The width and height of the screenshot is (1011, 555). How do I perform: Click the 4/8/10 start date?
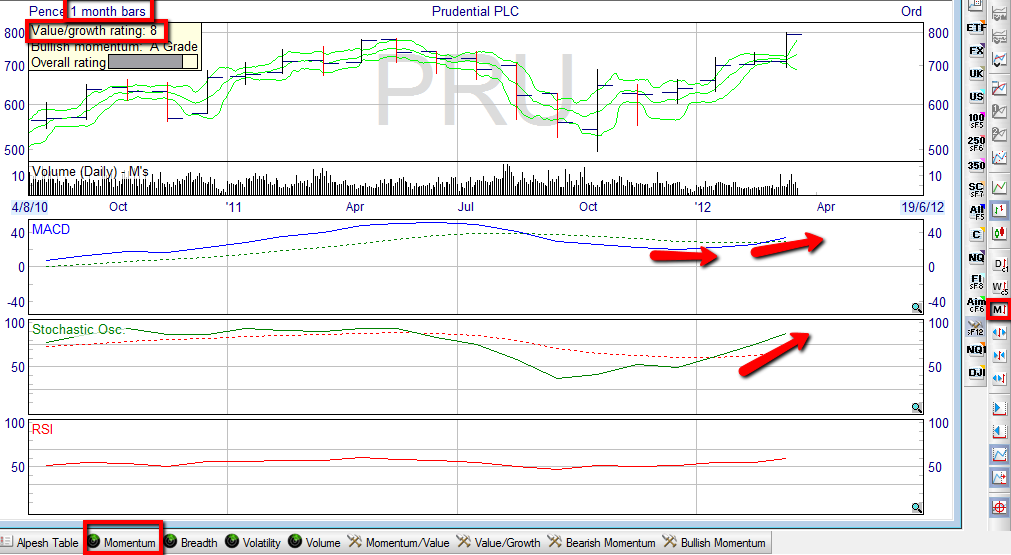[x=30, y=207]
